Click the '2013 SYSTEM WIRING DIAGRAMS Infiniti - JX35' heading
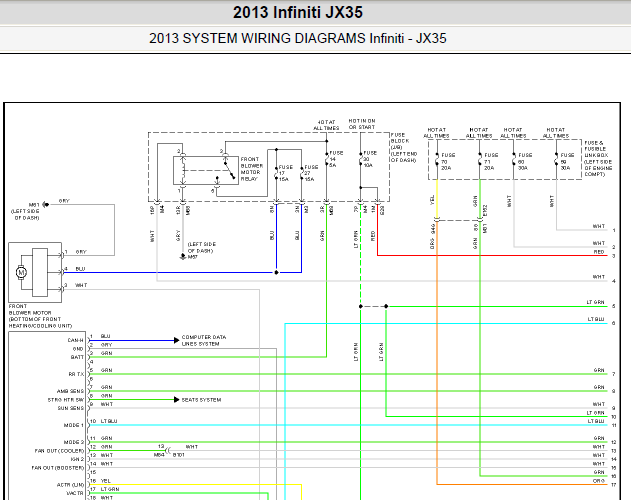 pyautogui.click(x=298, y=38)
